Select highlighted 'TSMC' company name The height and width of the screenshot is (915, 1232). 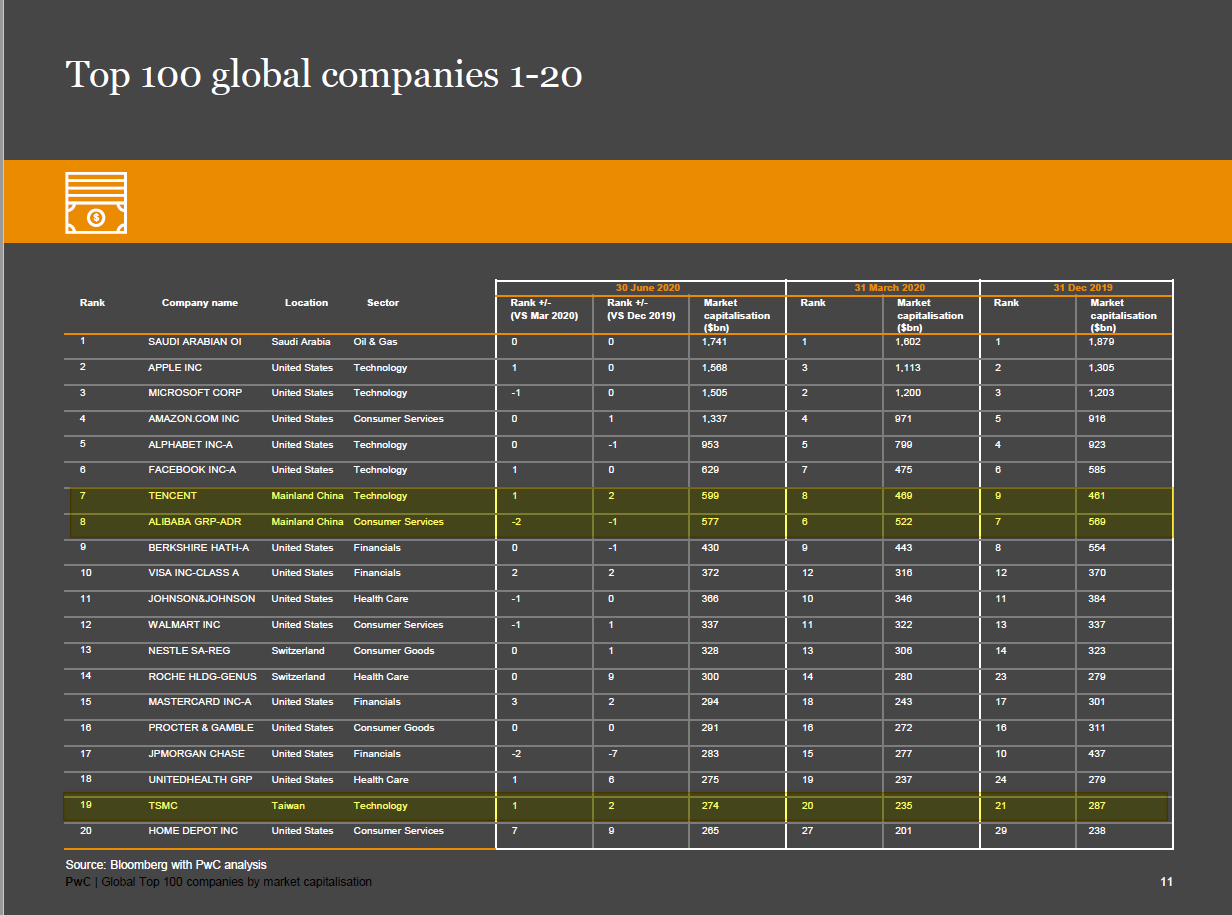coord(163,806)
